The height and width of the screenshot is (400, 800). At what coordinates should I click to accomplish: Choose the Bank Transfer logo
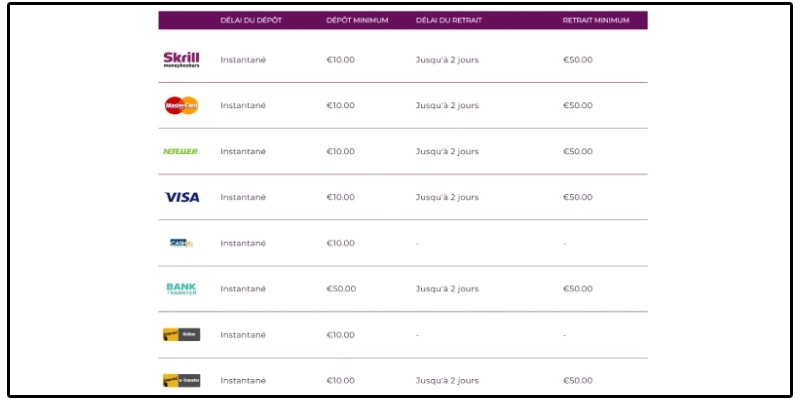(x=181, y=289)
